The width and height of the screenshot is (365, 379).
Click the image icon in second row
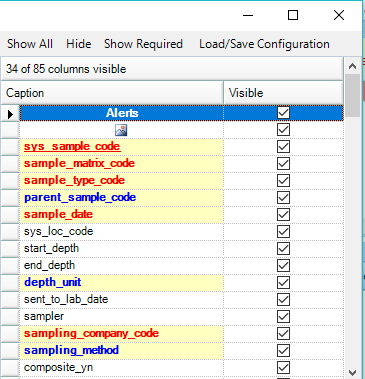[121, 130]
